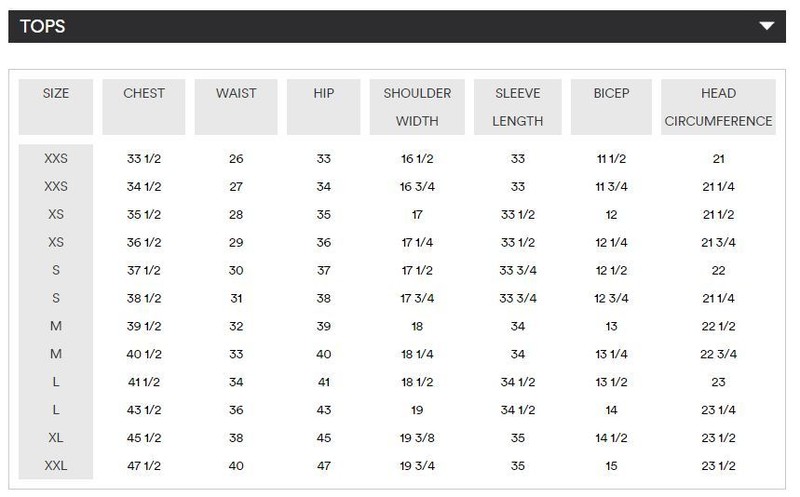This screenshot has width=800, height=497.
Task: Collapse the TOPS section arrow
Action: pyautogui.click(x=767, y=26)
